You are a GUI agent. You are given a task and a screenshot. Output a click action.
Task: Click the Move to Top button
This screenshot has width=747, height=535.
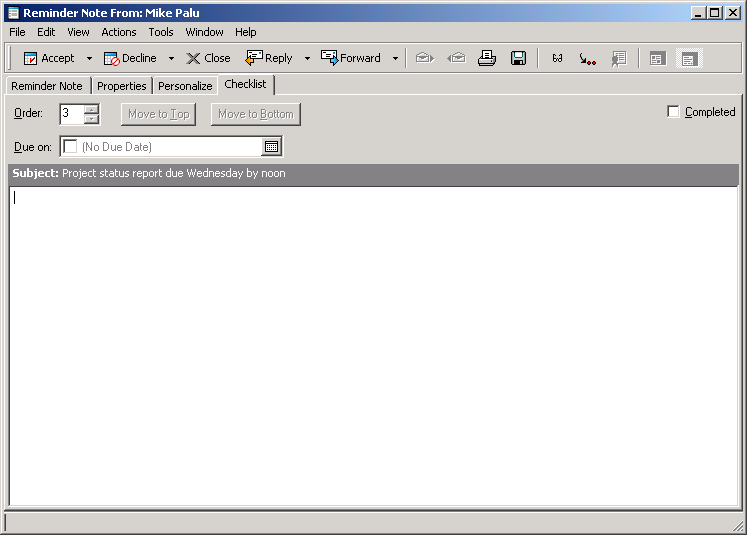(x=158, y=114)
